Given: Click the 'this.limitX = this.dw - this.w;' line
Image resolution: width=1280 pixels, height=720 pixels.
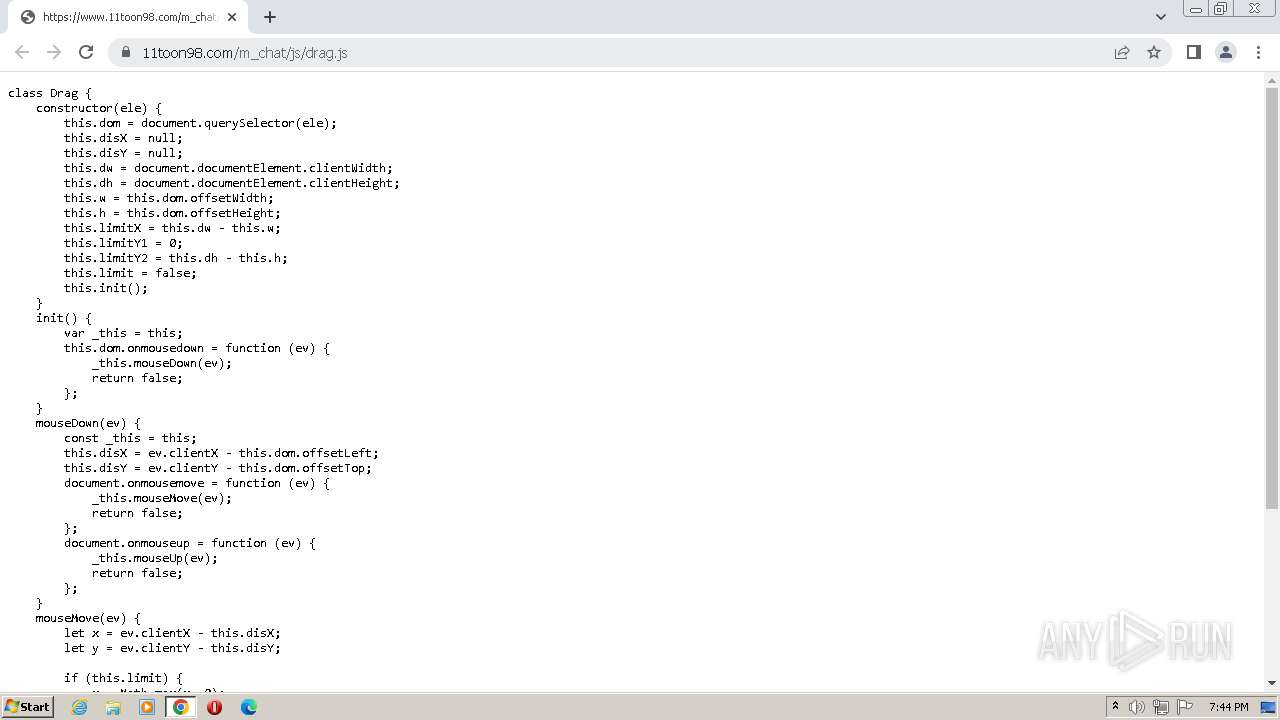Looking at the screenshot, I should coord(172,228).
